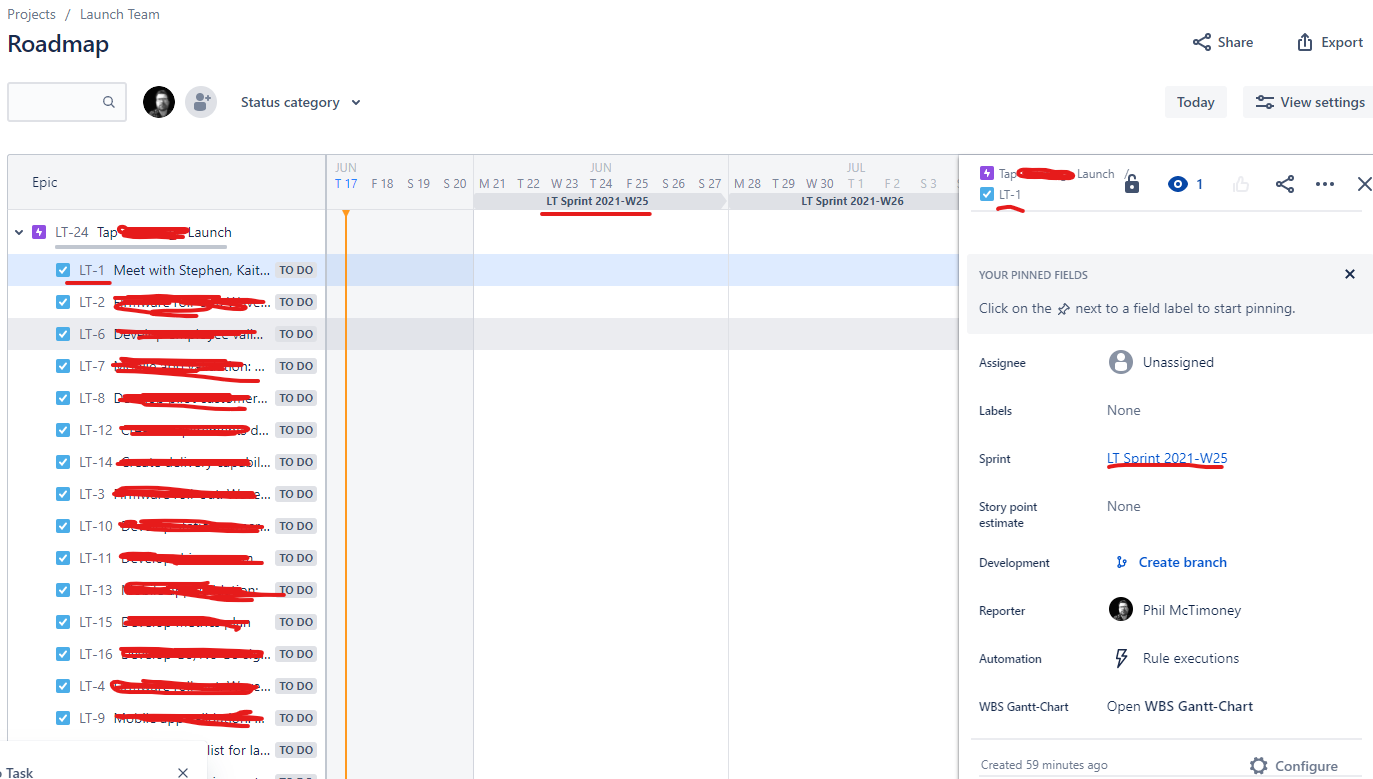Click the Create branch link

(x=1182, y=562)
